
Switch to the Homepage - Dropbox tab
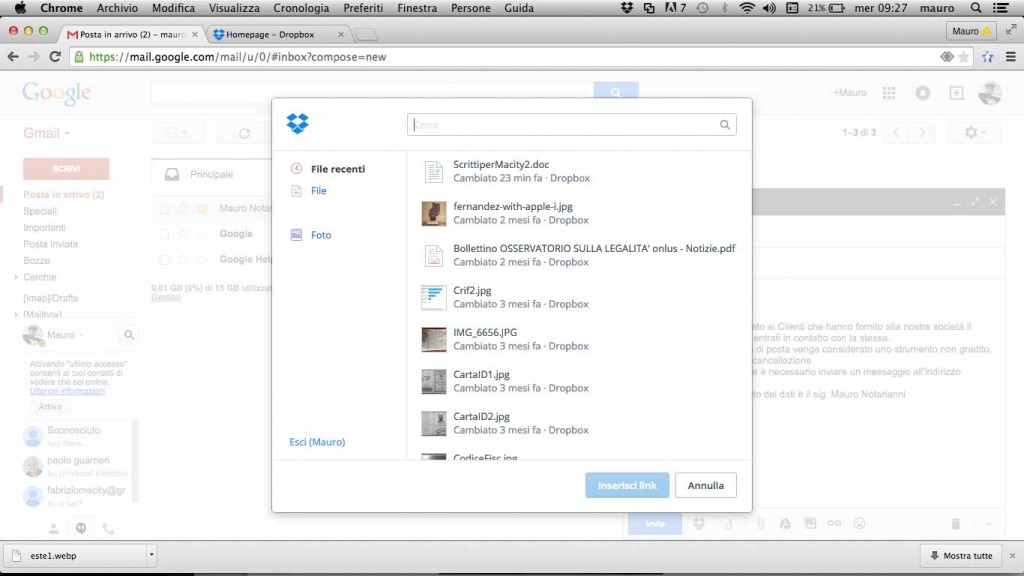[x=278, y=34]
